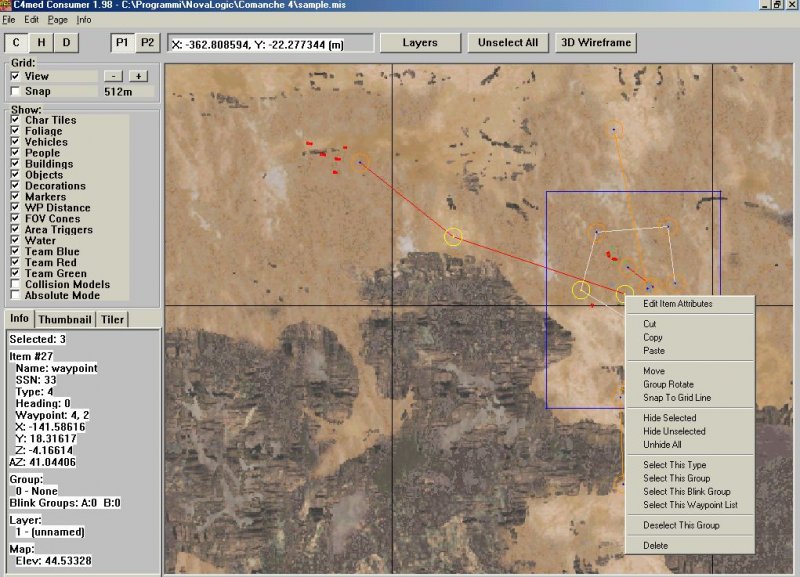Enable the Collision Models checkbox
This screenshot has width=800, height=577.
pyautogui.click(x=15, y=285)
